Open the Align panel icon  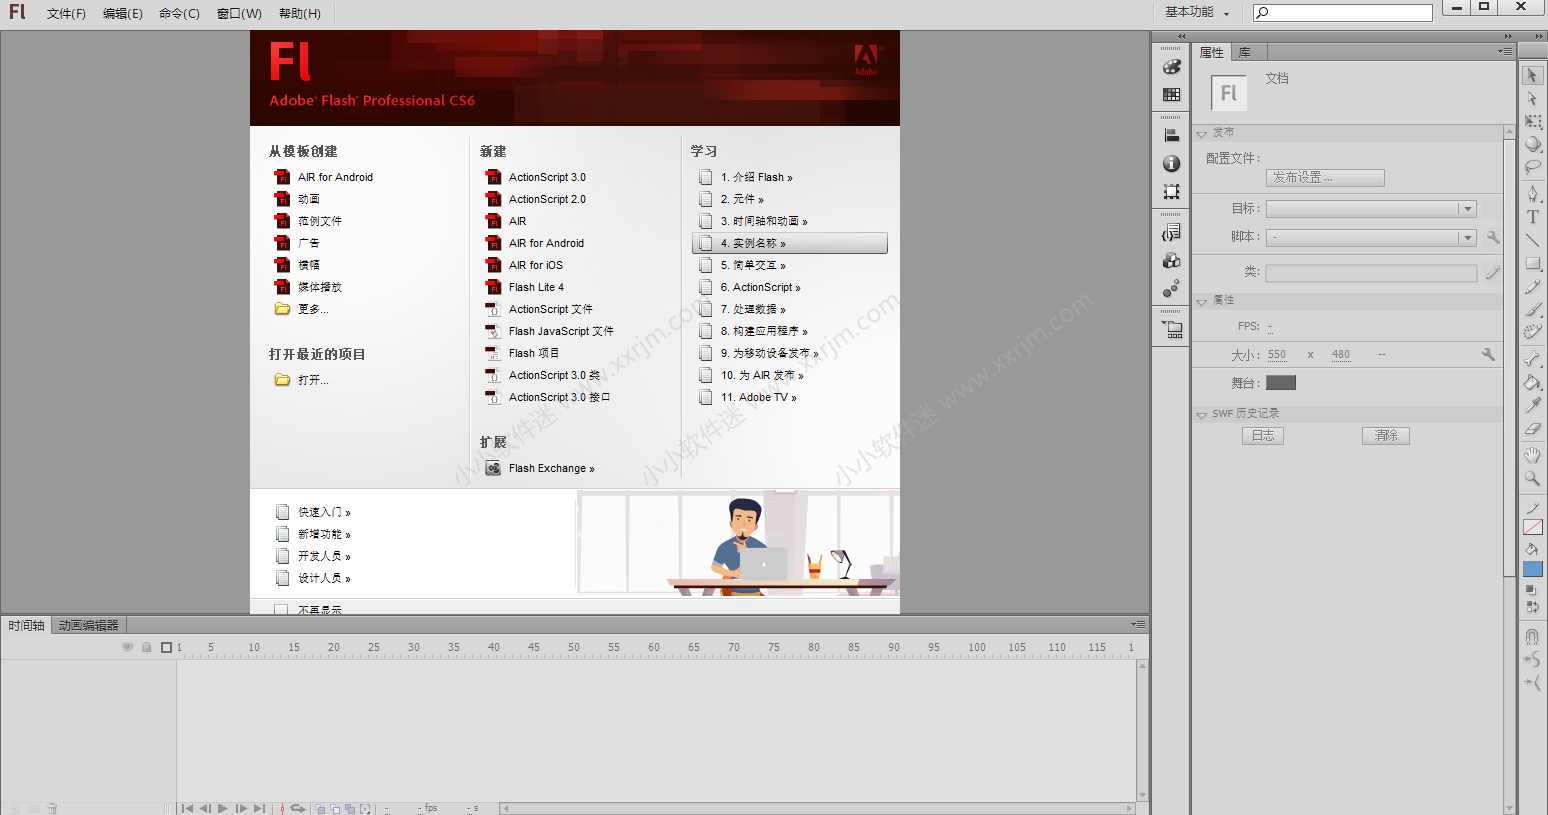[1171, 135]
